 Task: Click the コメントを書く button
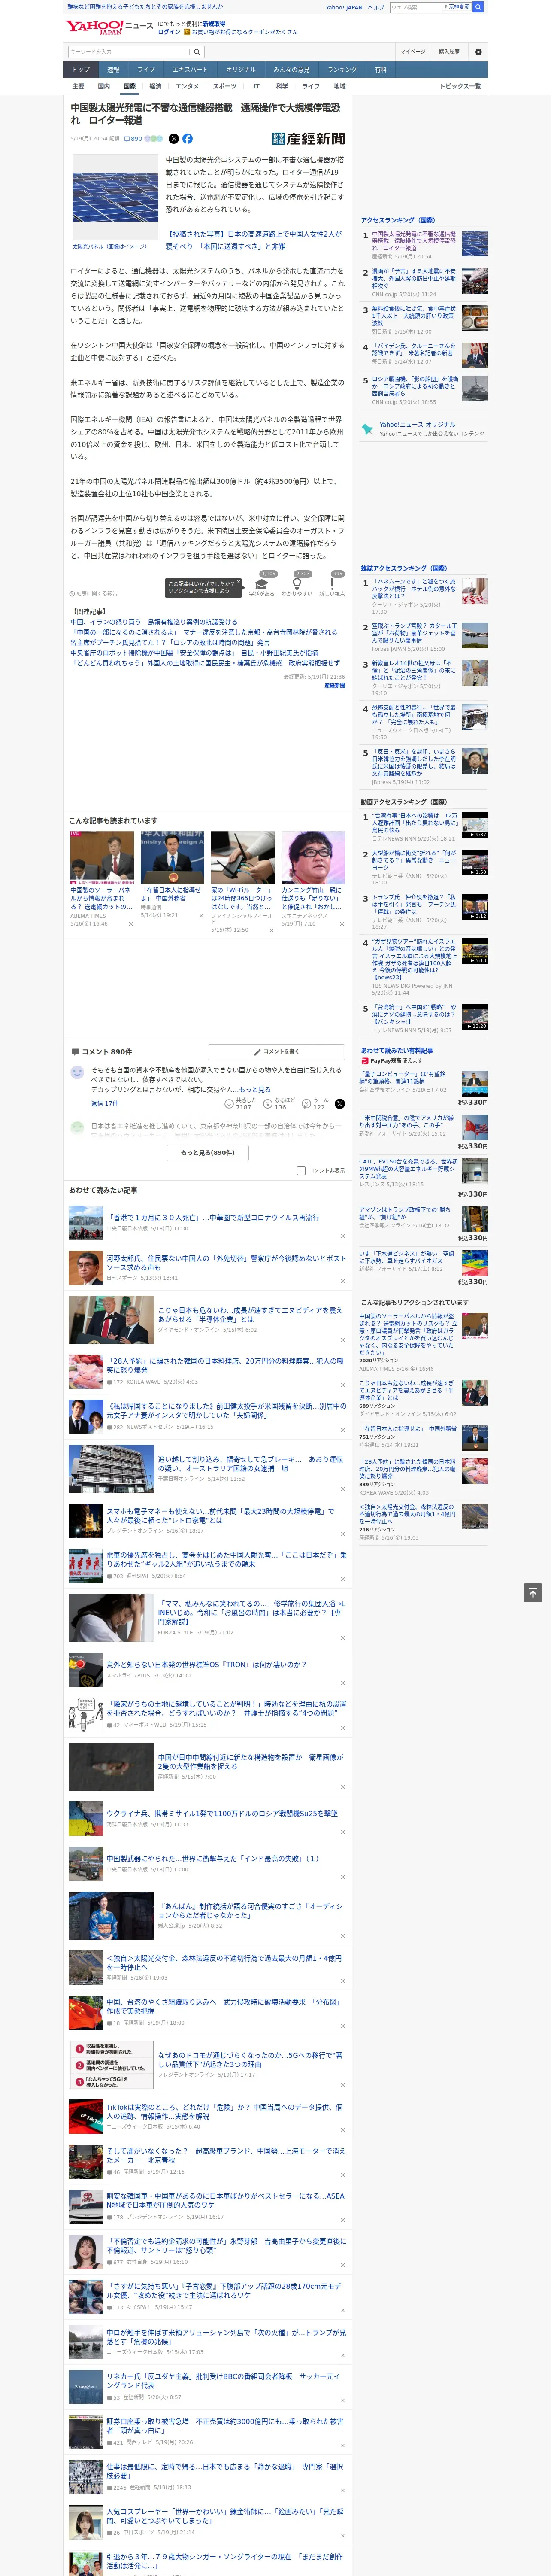[276, 1052]
